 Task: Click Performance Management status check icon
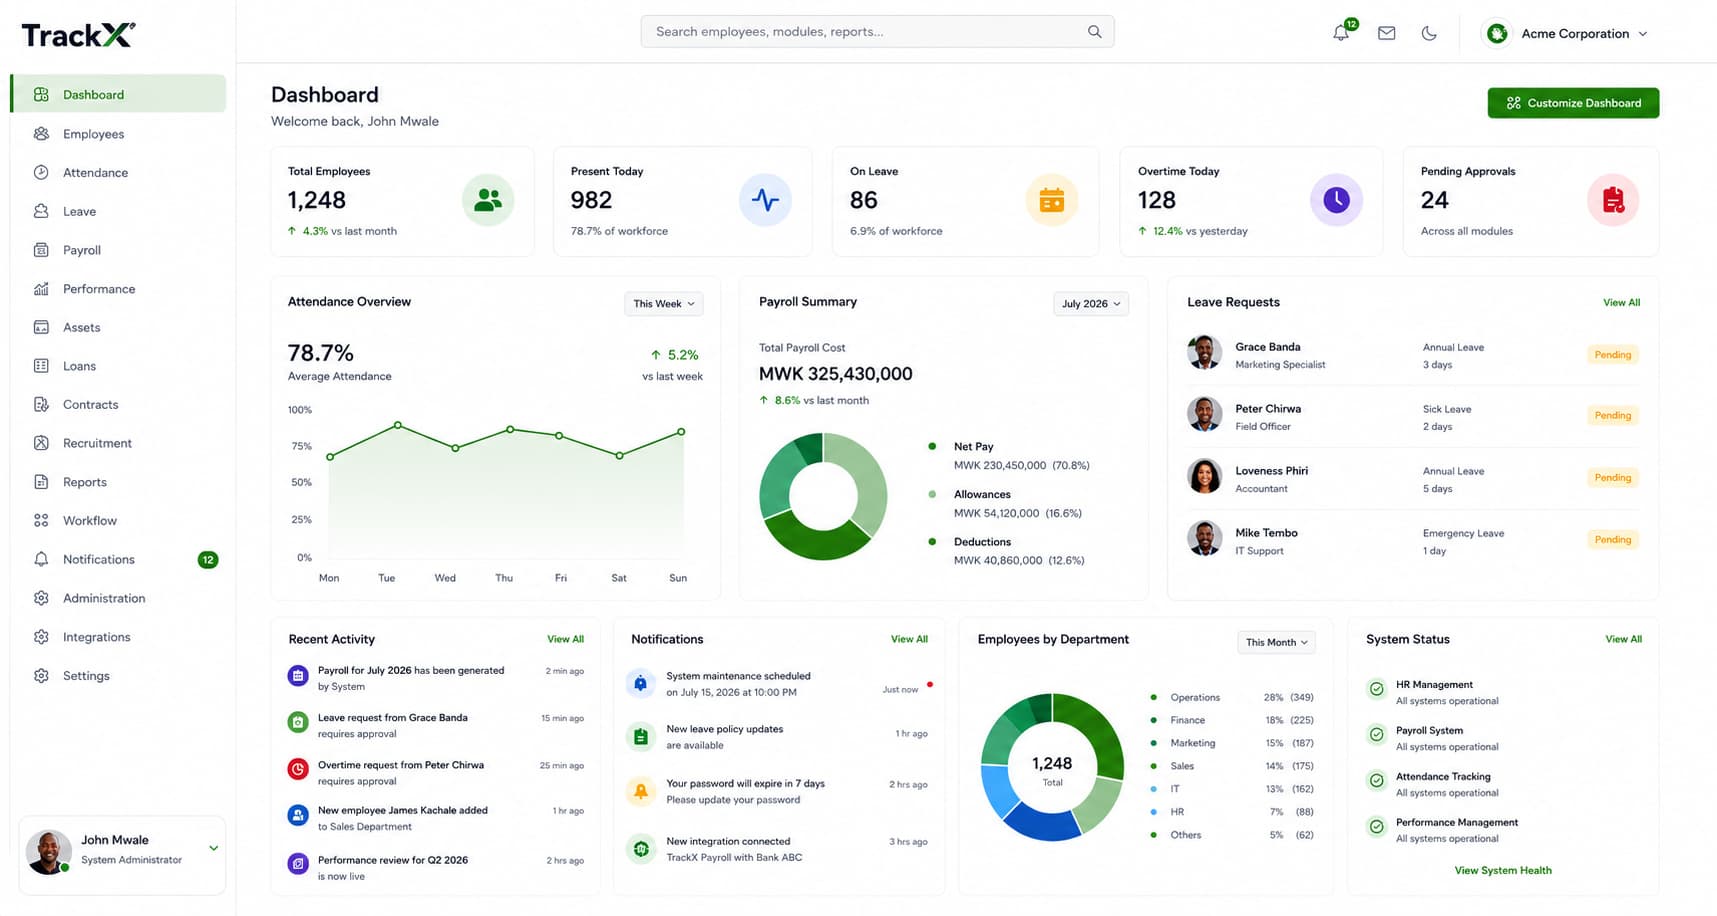(x=1377, y=826)
